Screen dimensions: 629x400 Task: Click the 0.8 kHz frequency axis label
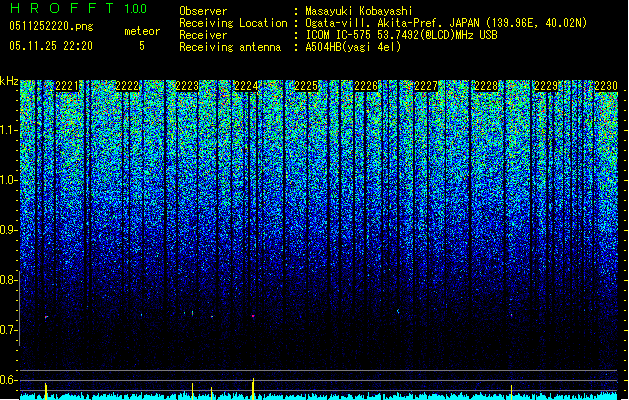[x=8, y=280]
